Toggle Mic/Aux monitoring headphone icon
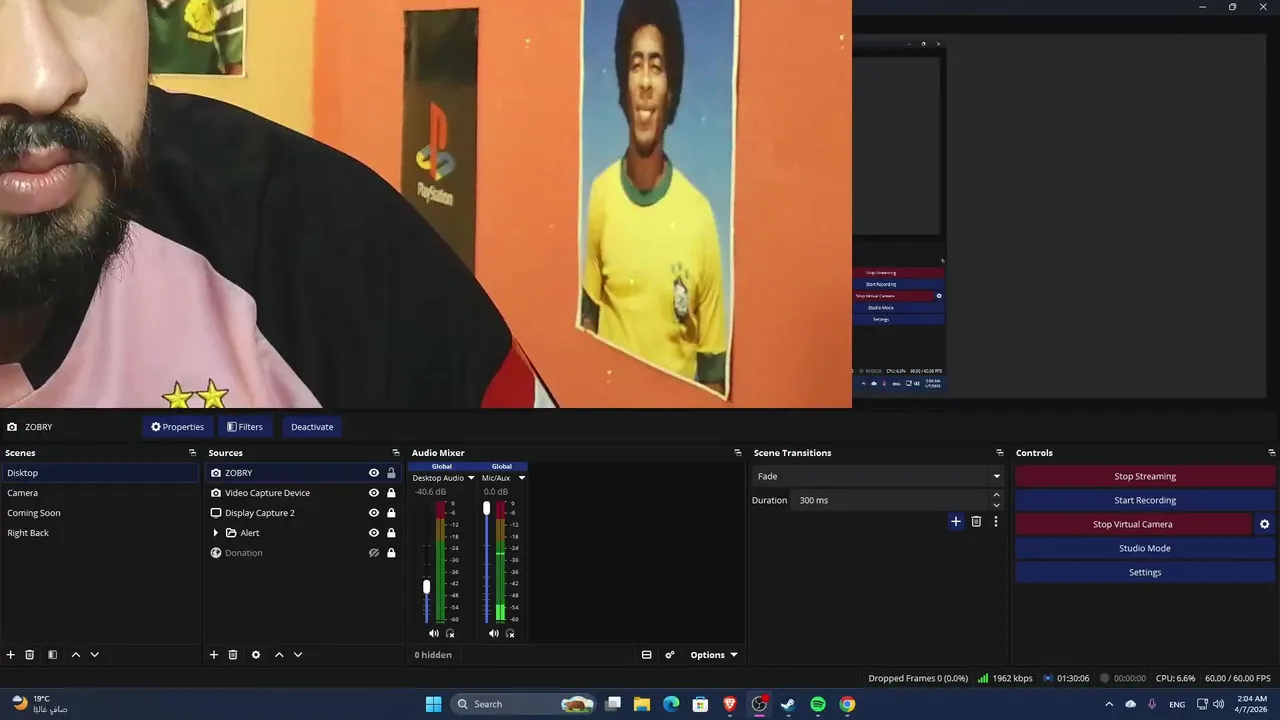 click(510, 633)
